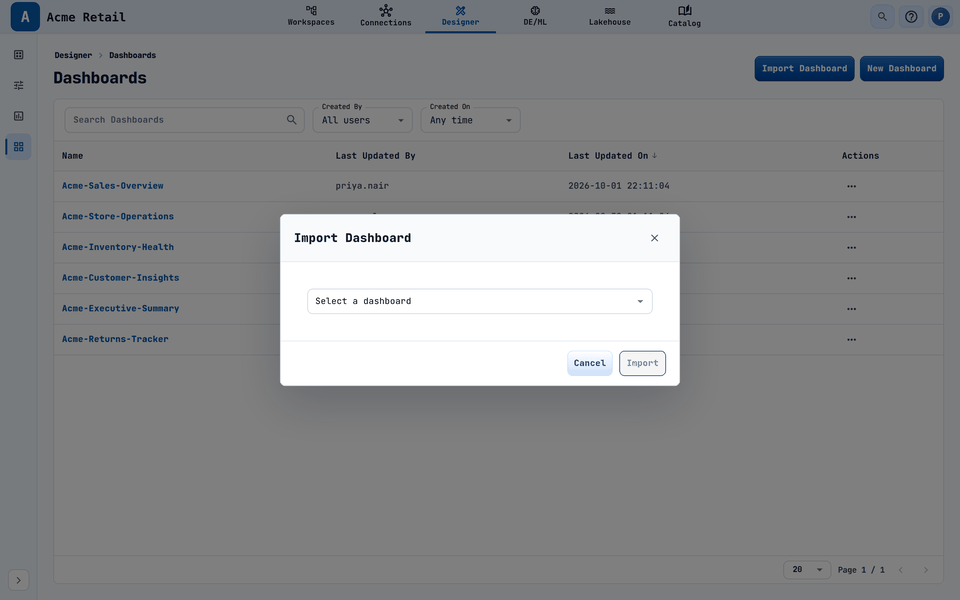Open the help question mark icon
Image resolution: width=960 pixels, height=600 pixels.
(x=911, y=17)
